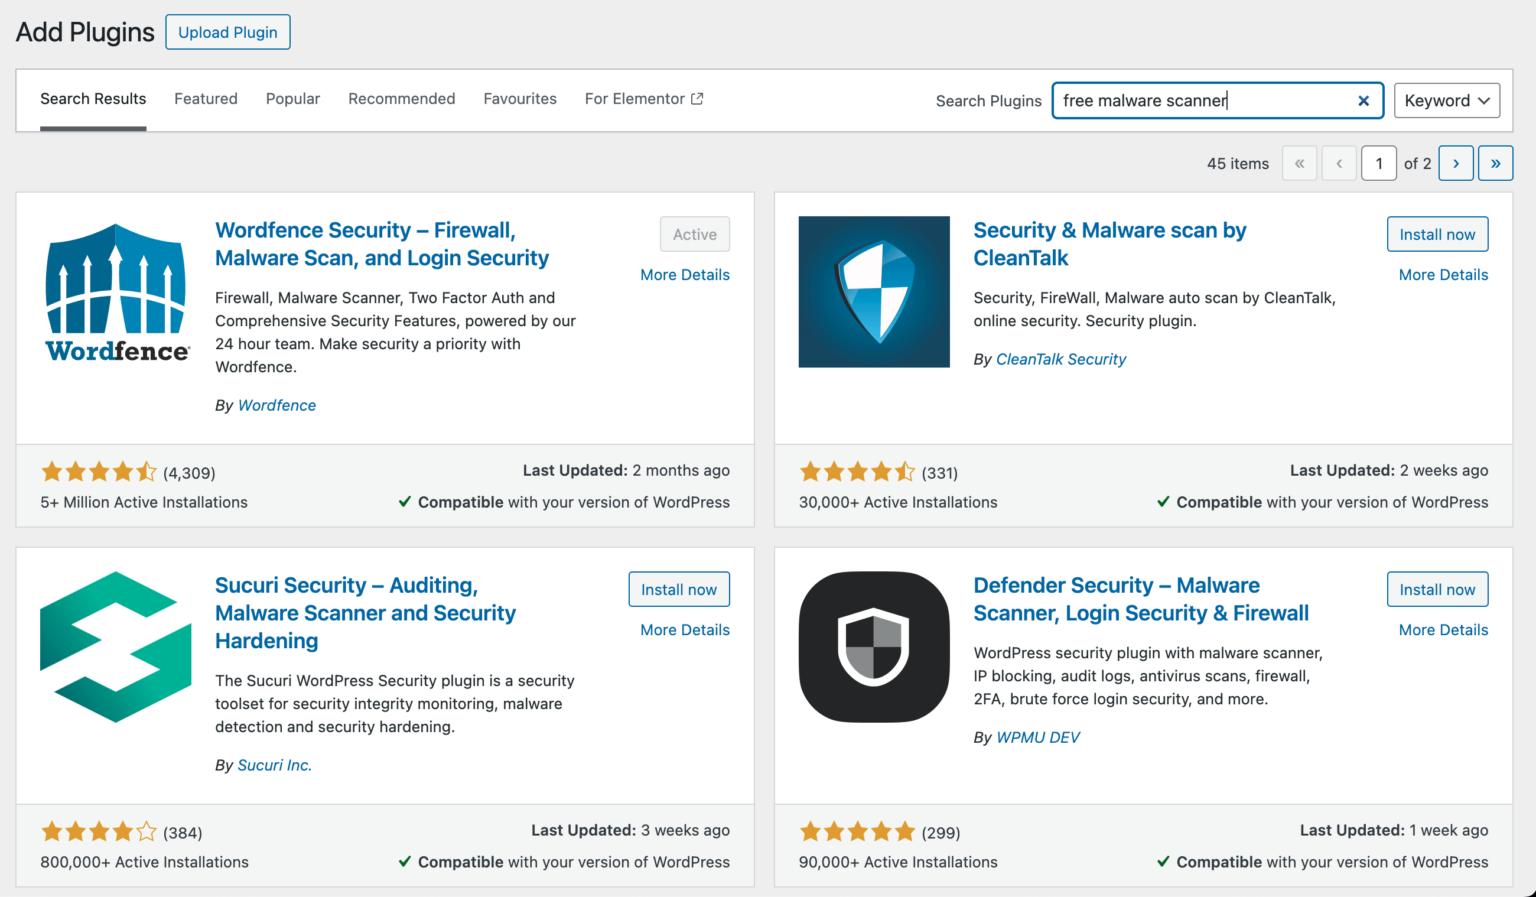Open the Popular plugins tab

292,98
